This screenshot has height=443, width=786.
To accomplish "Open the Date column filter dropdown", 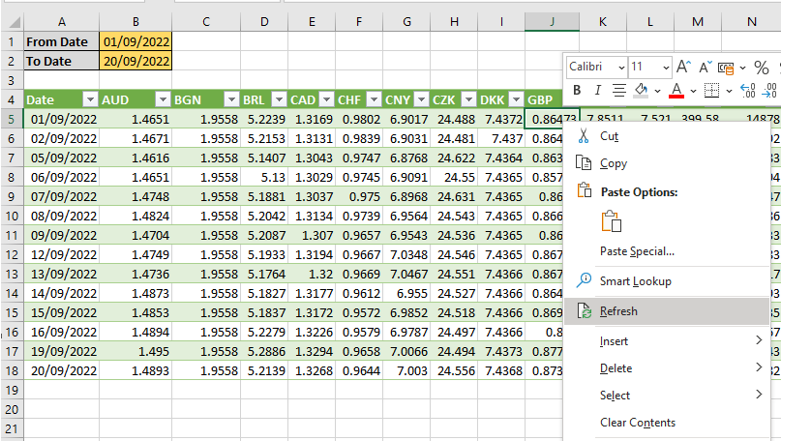I will (x=90, y=100).
